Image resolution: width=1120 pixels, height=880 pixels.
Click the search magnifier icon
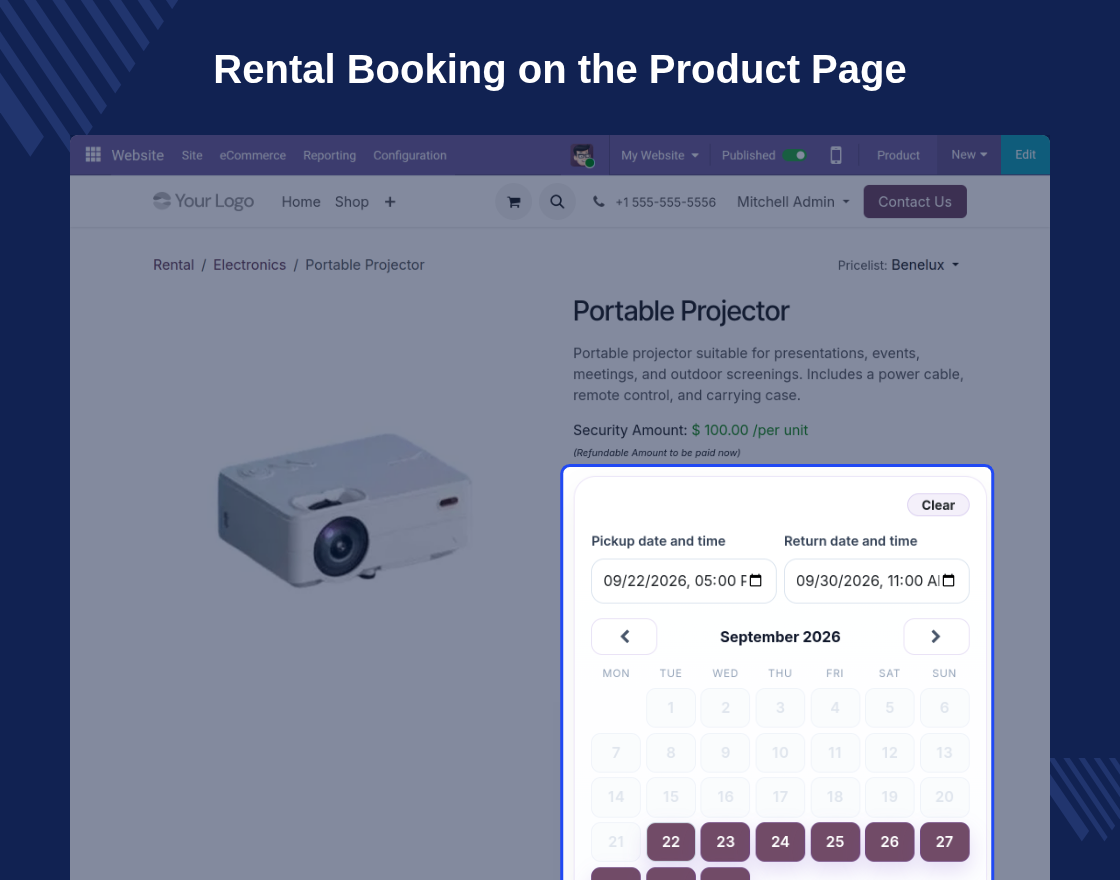557,202
